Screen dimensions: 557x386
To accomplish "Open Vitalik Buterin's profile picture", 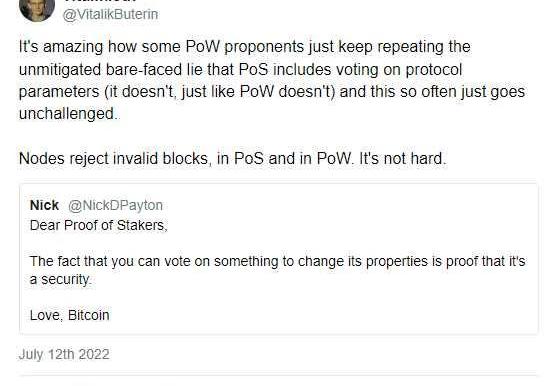I will point(37,10).
